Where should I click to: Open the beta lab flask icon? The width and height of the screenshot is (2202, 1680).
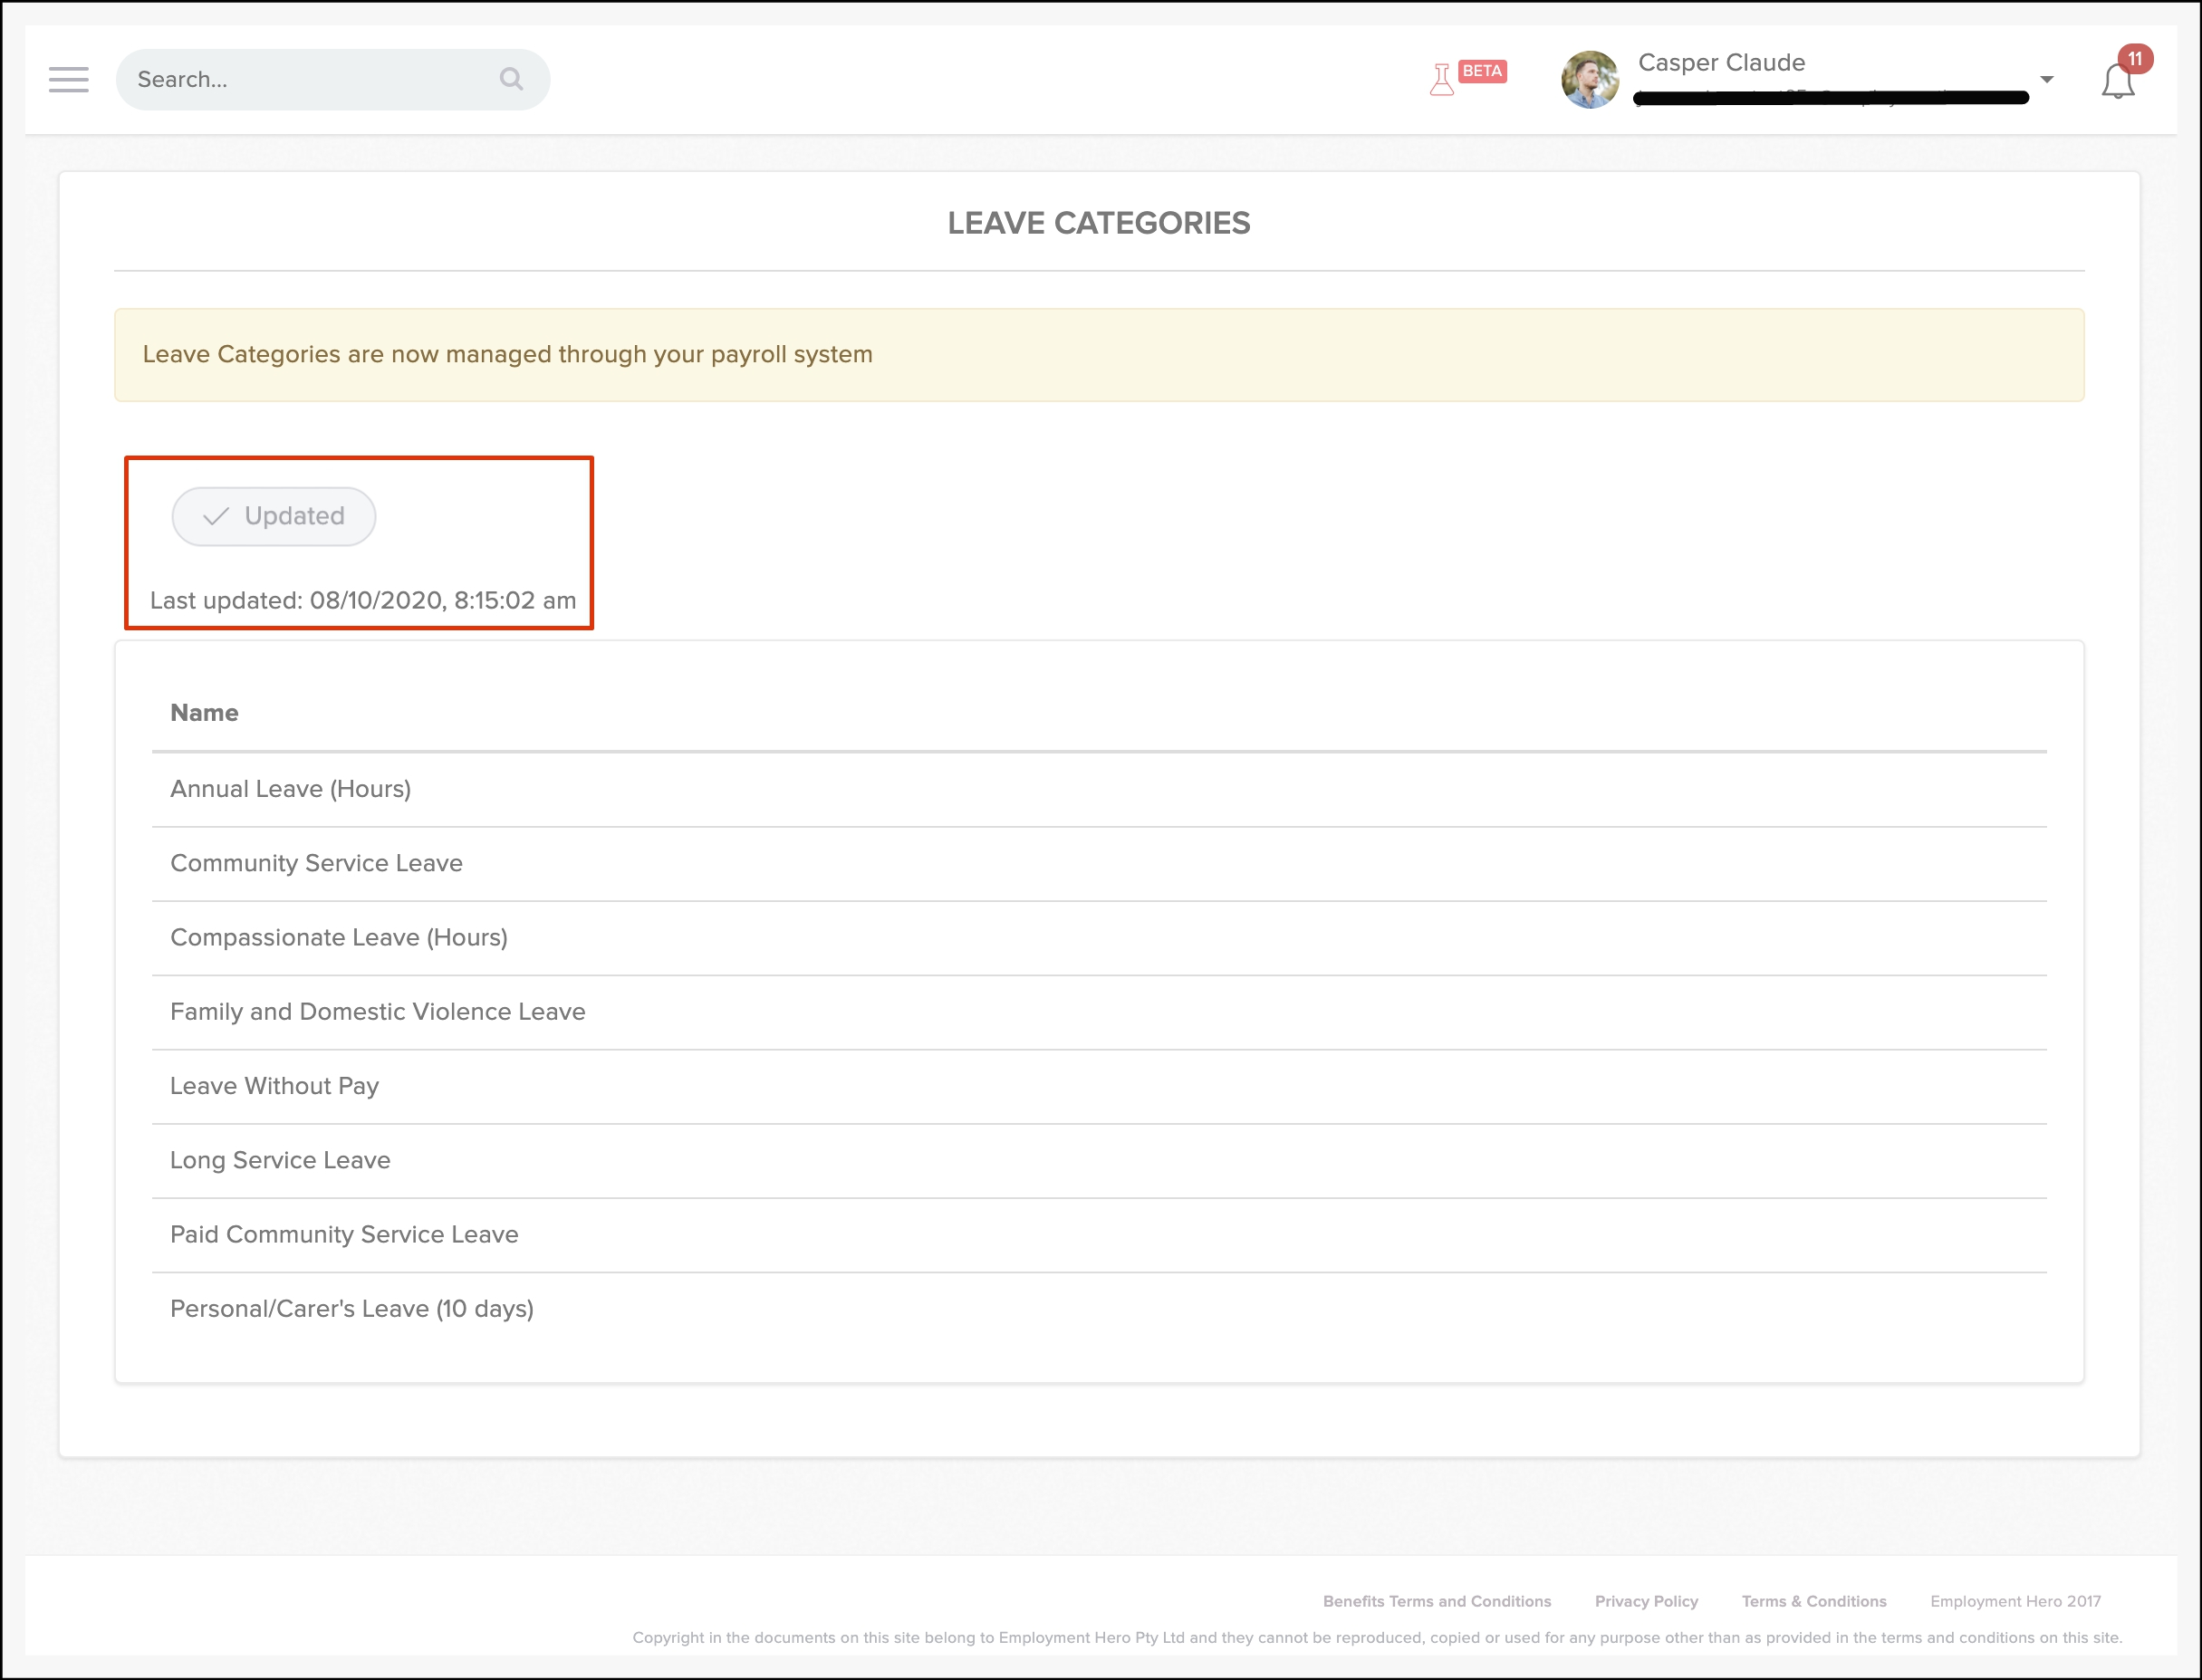tap(1441, 79)
